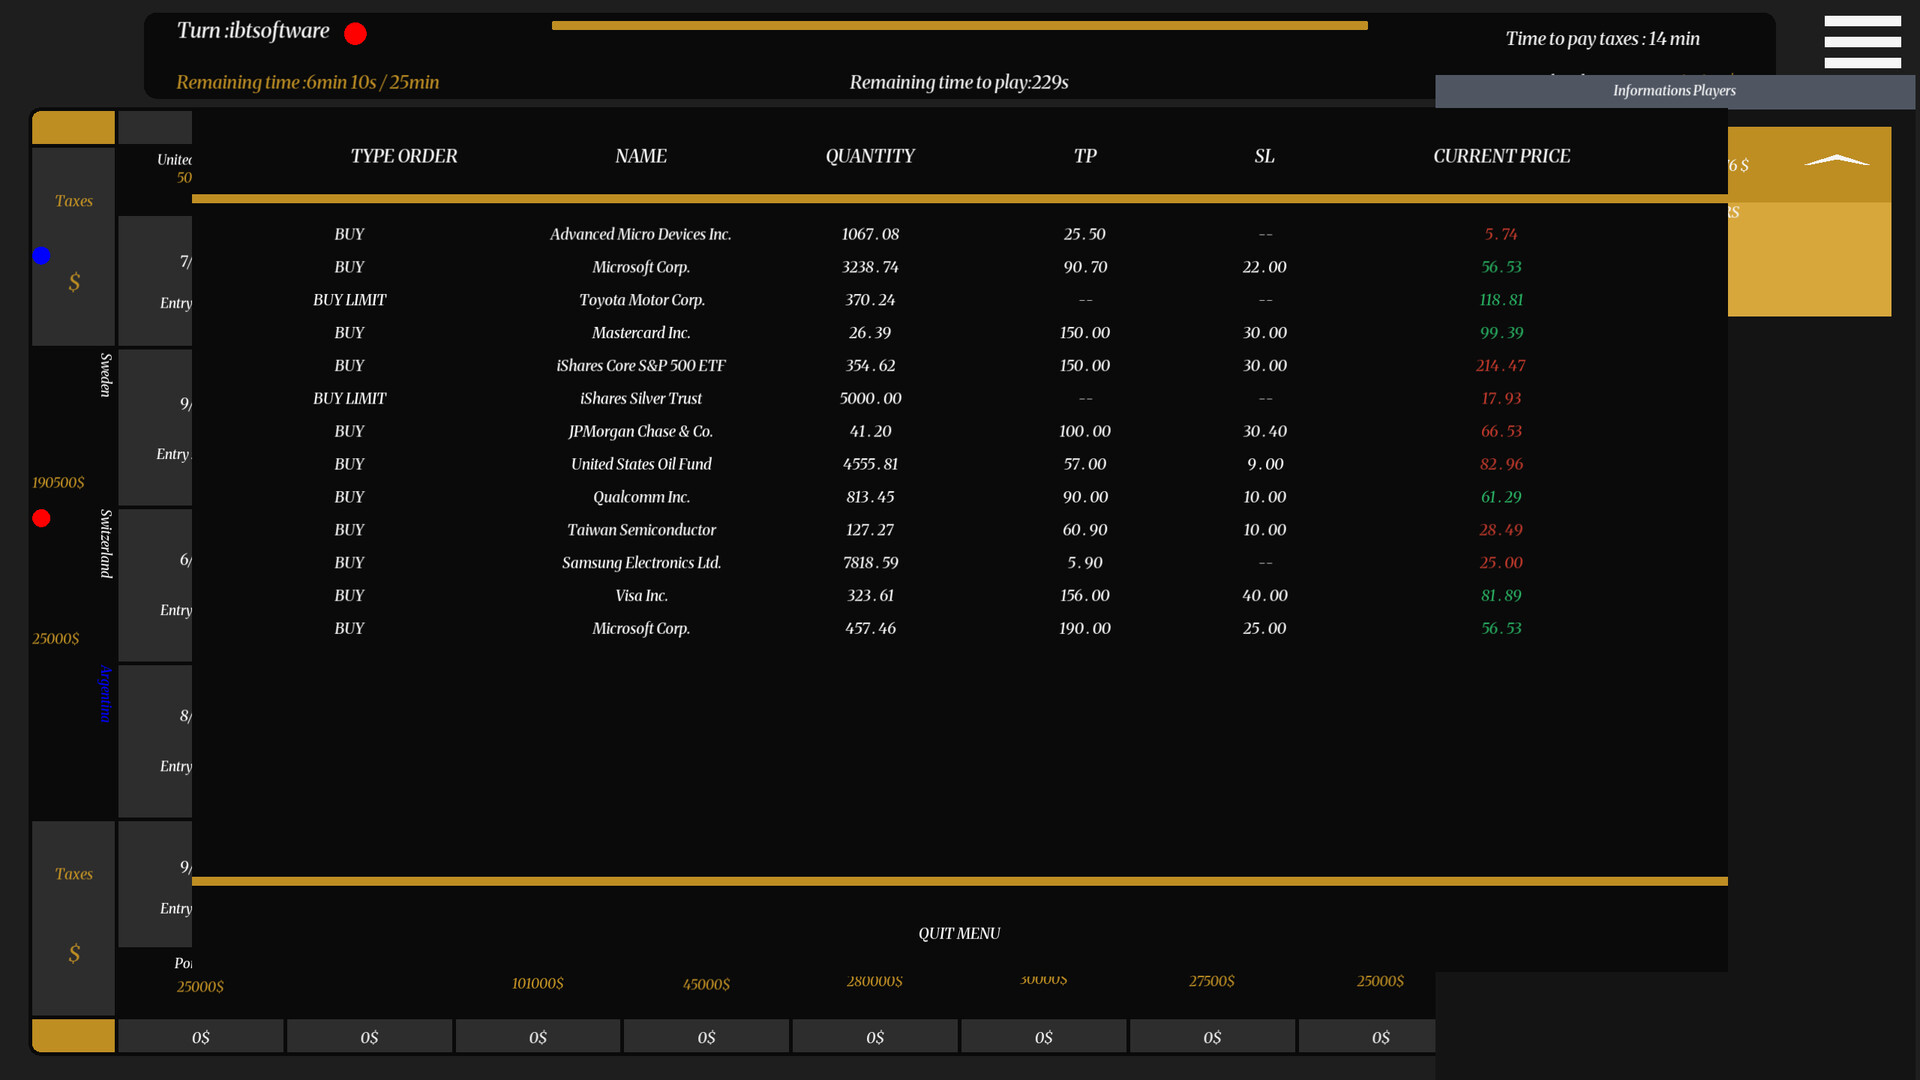Select the Advanced Micro Devices order row
Image resolution: width=1920 pixels, height=1080 pixels.
coord(640,234)
